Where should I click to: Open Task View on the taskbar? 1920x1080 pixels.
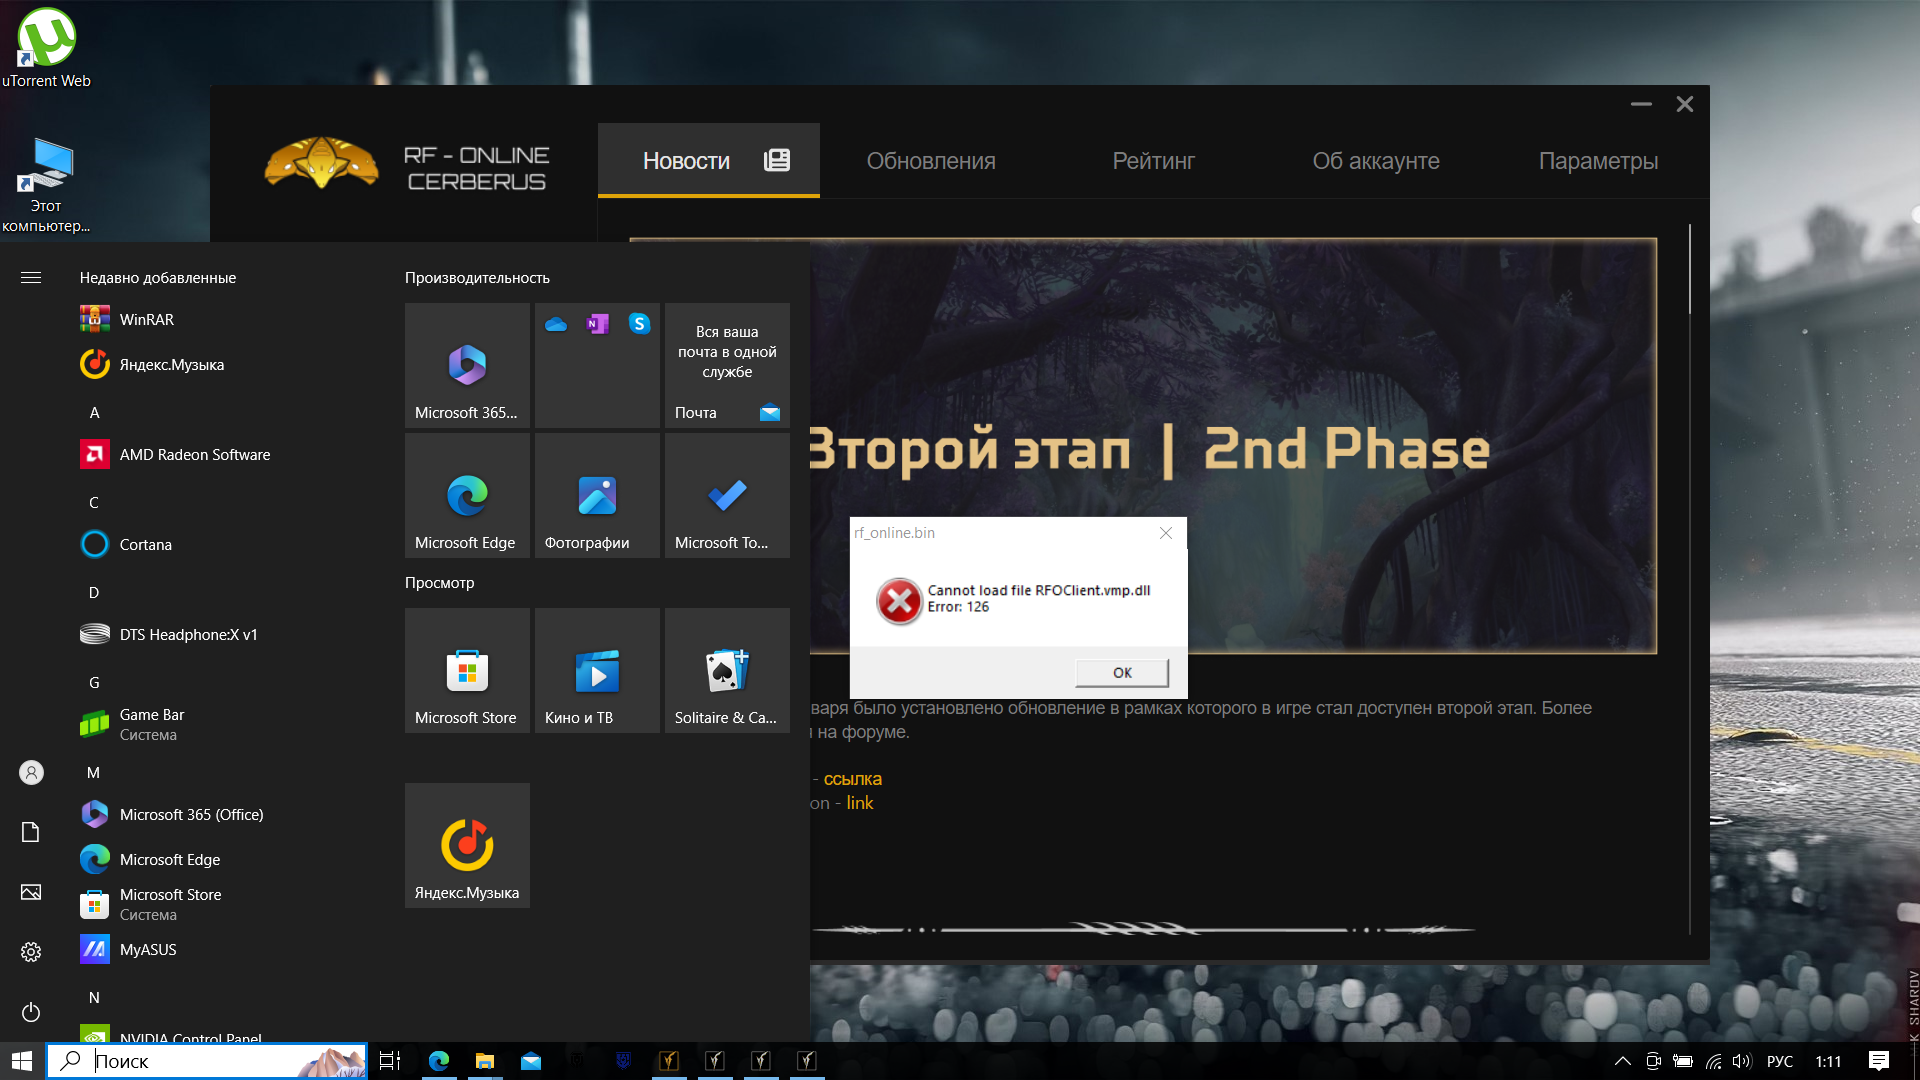click(390, 1061)
